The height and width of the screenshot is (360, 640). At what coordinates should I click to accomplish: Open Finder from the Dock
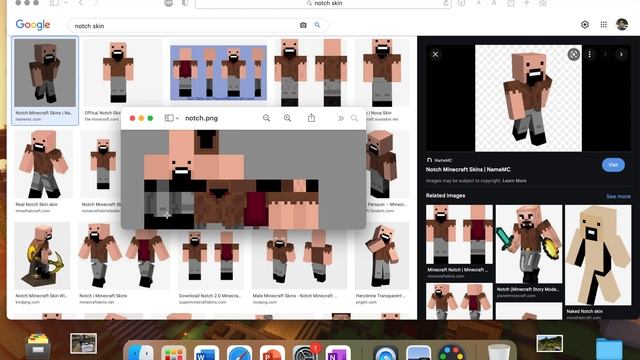pos(141,353)
